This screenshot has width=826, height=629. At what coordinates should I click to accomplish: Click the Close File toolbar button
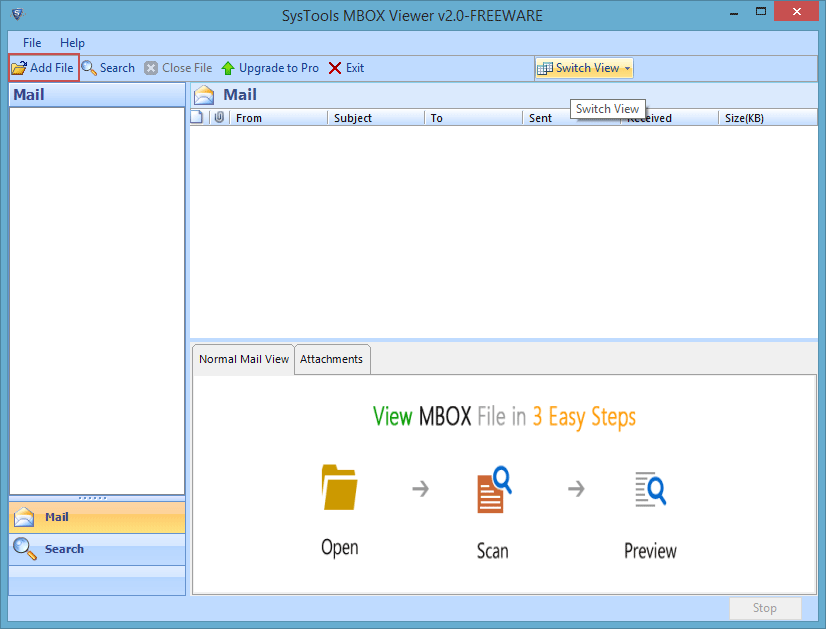click(x=178, y=68)
